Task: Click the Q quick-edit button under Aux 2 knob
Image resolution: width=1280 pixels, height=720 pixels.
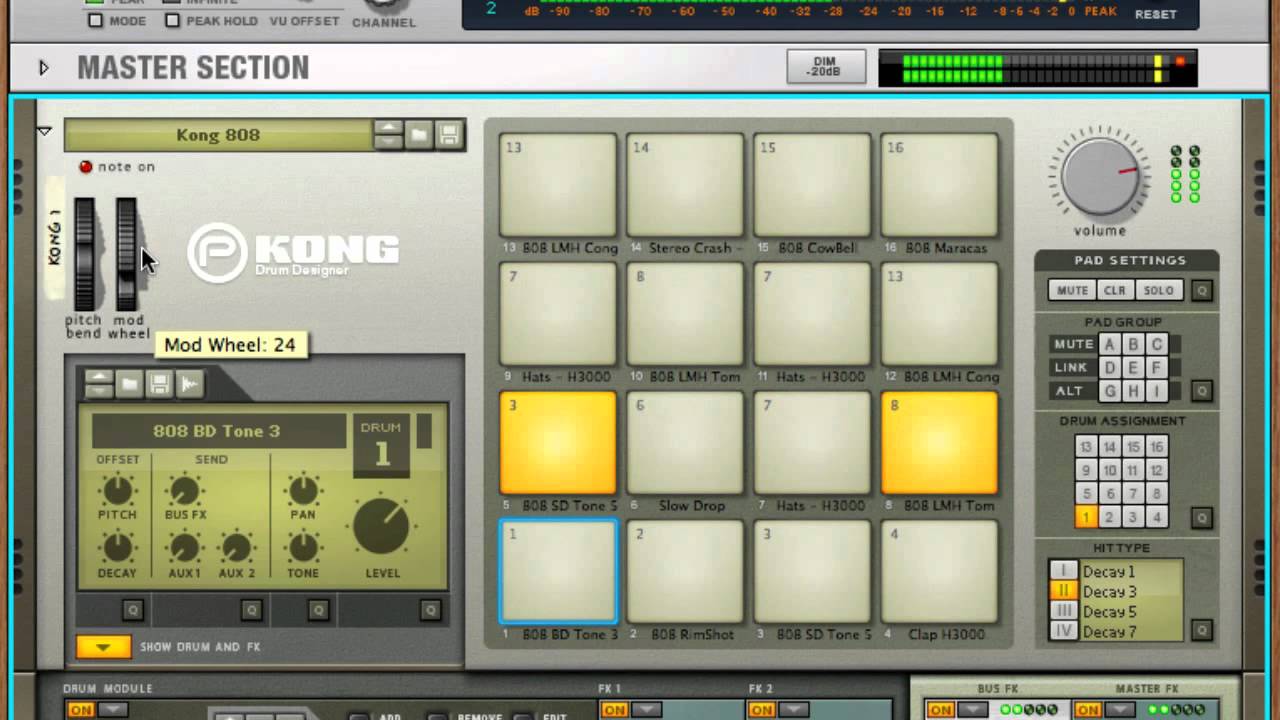Action: coord(251,609)
